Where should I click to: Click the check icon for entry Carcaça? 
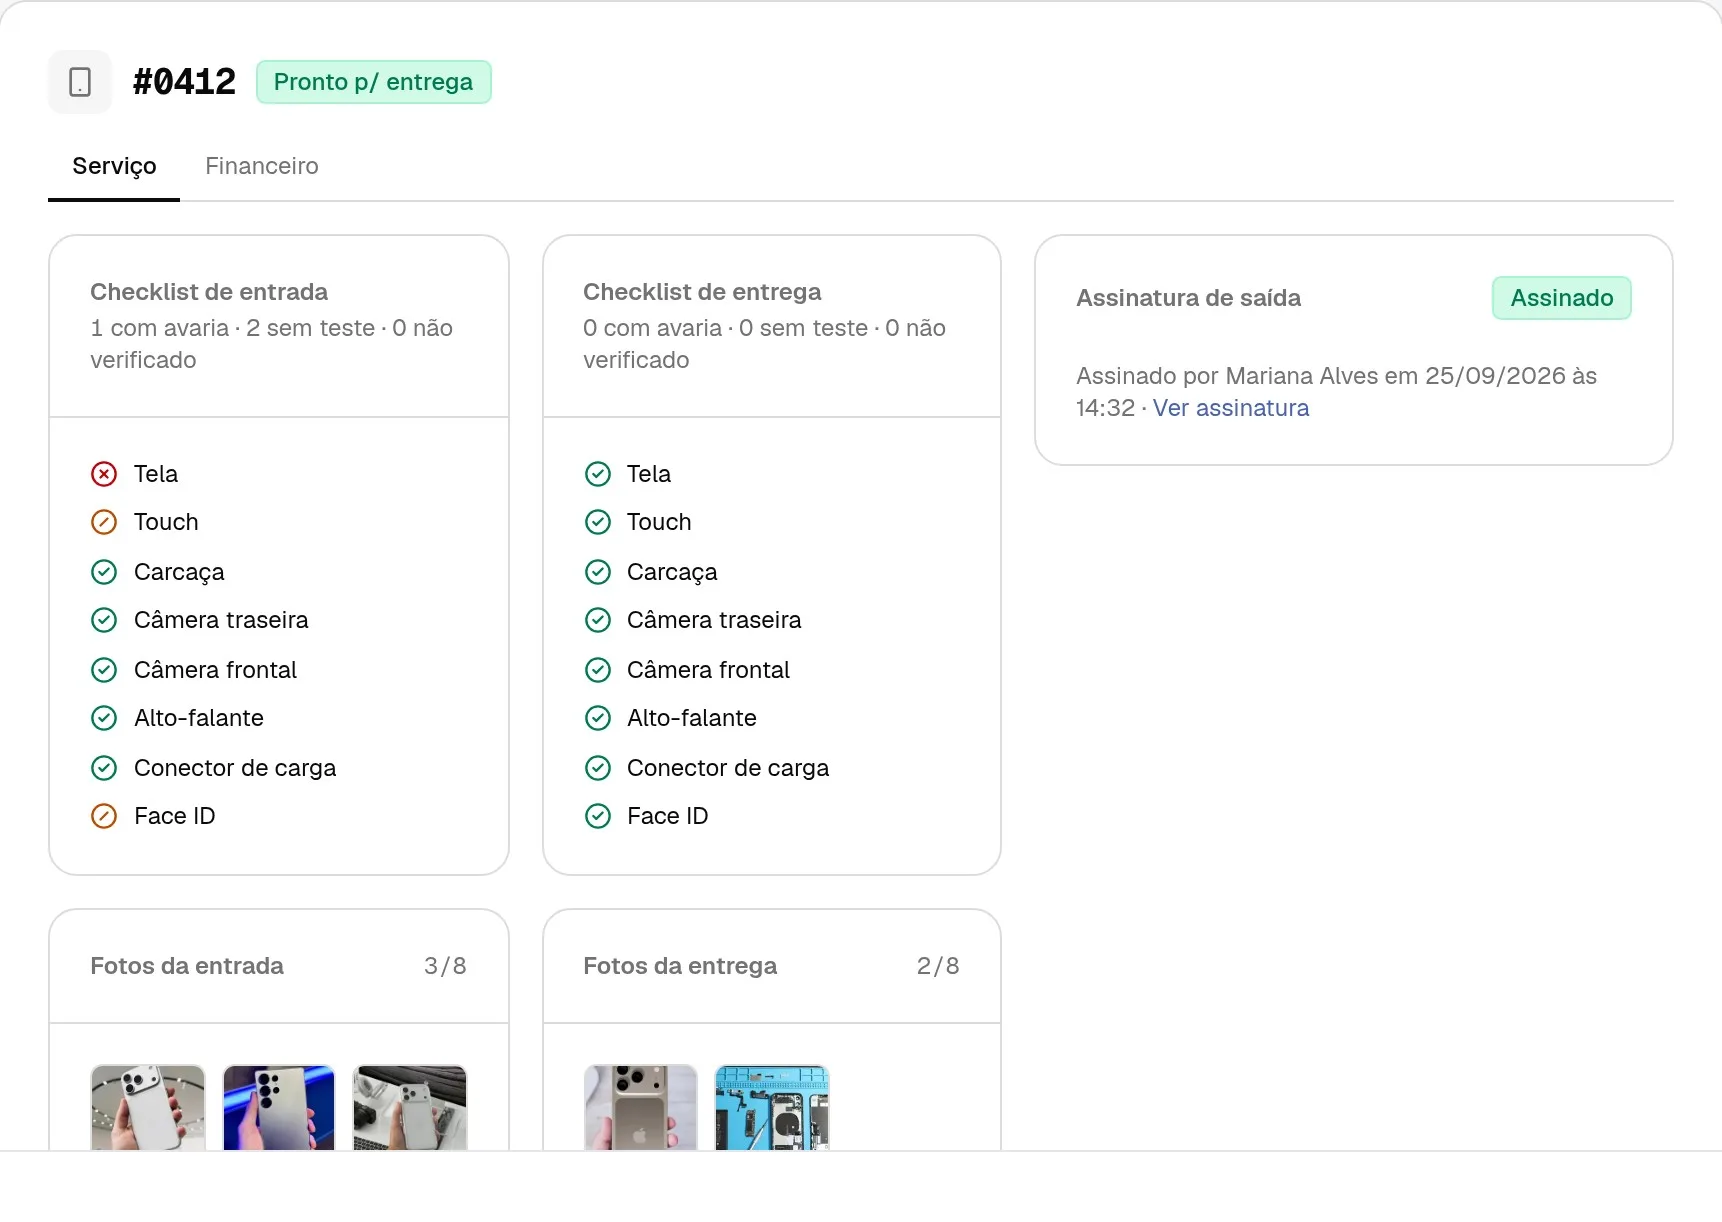click(104, 572)
